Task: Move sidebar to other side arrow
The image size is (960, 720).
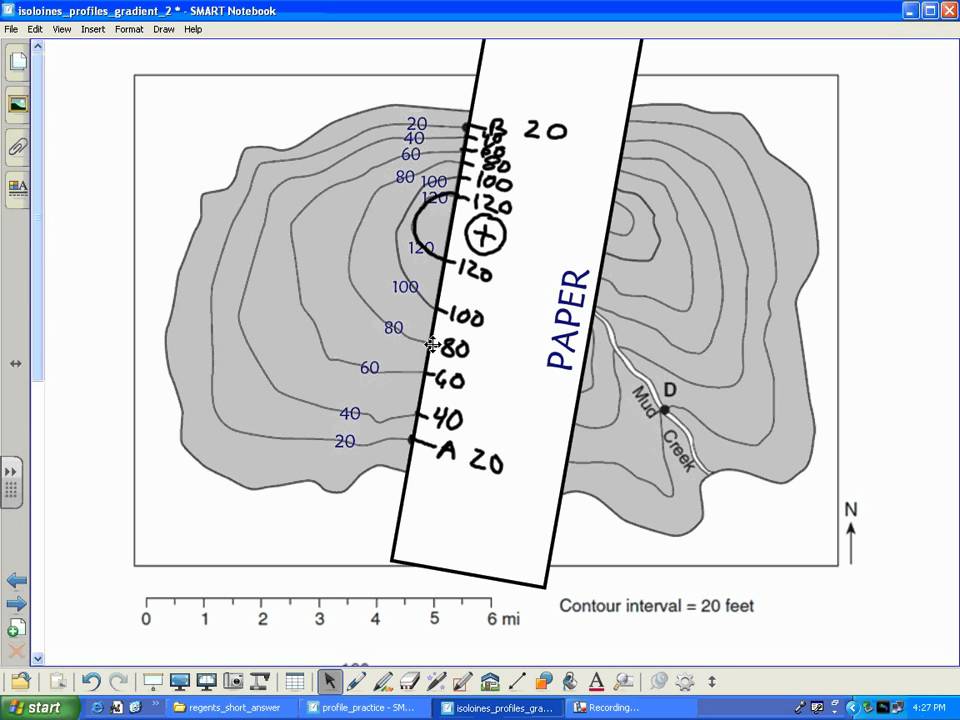Action: click(16, 364)
